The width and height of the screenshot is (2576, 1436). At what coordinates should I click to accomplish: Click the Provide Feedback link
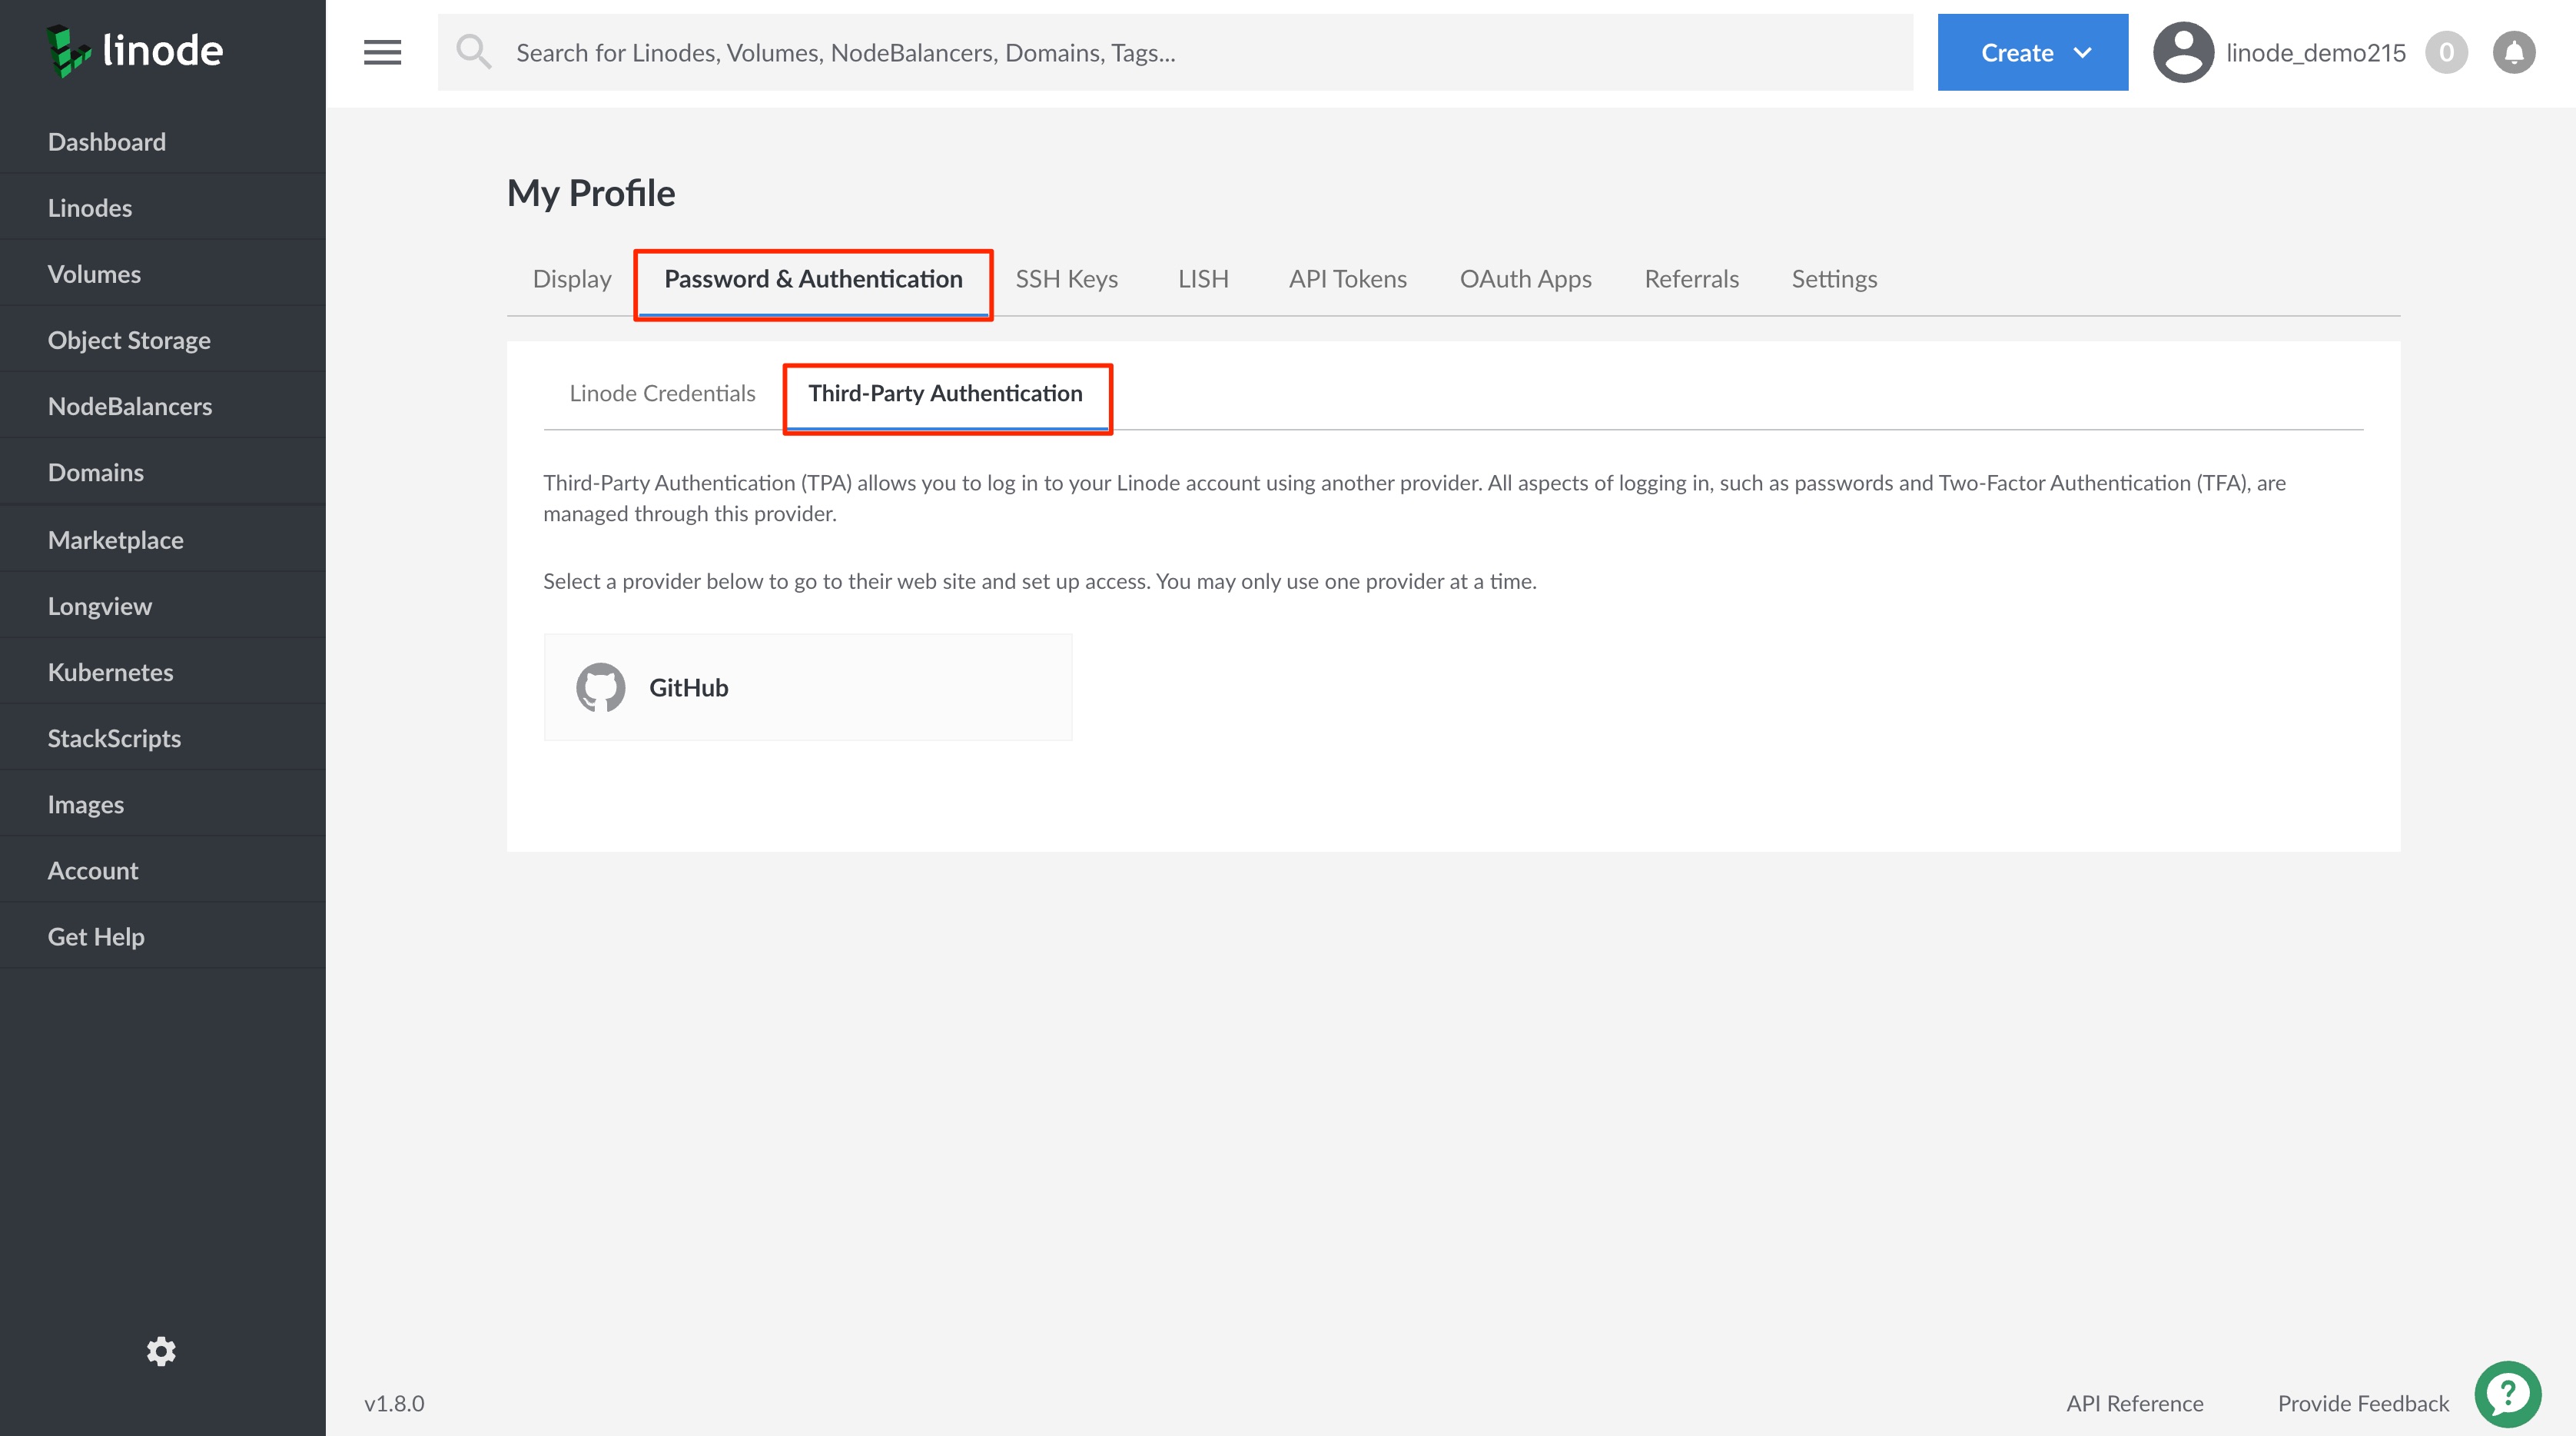tap(2362, 1403)
